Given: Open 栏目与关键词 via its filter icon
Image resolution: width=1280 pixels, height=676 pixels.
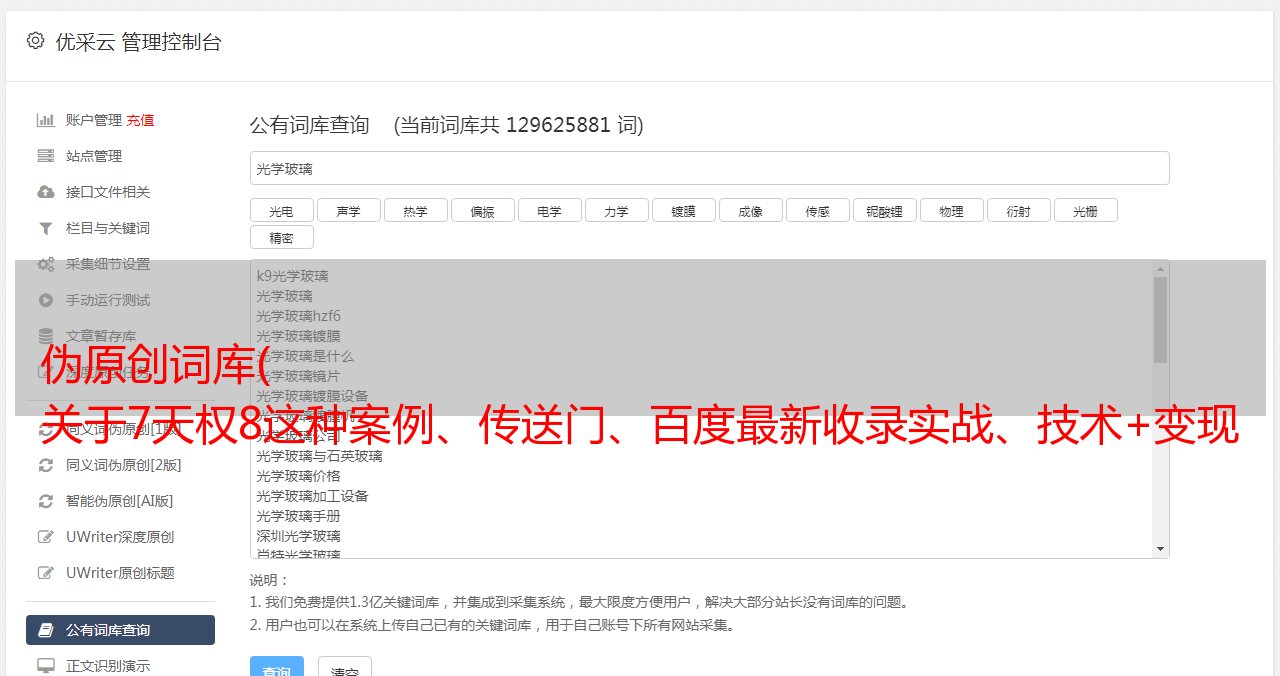Looking at the screenshot, I should (46, 228).
